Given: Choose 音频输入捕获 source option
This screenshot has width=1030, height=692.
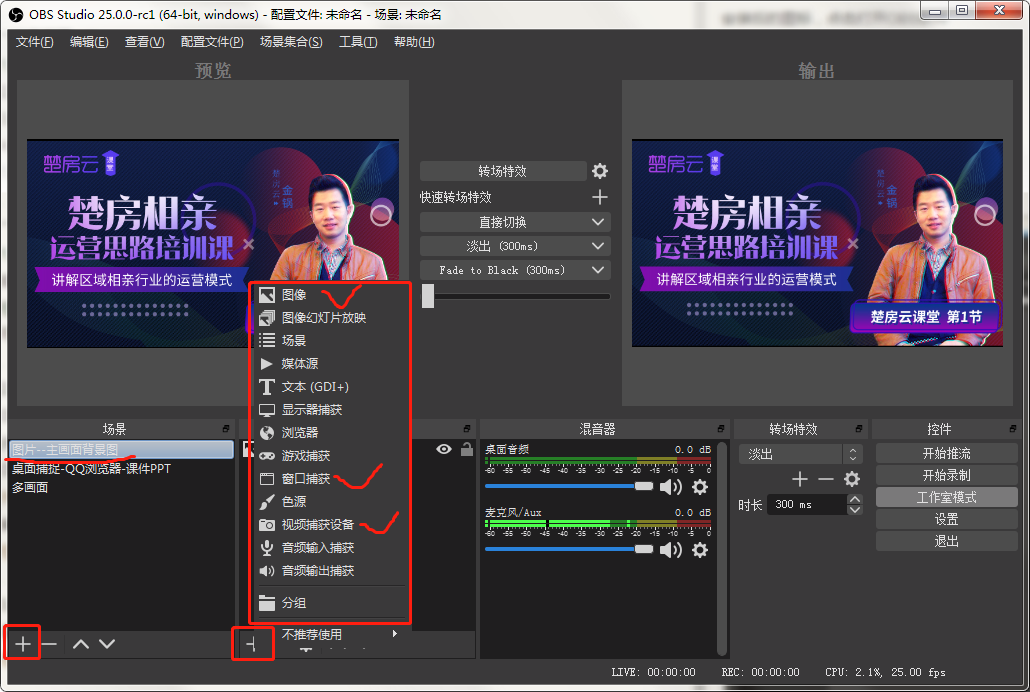Looking at the screenshot, I should click(x=331, y=547).
